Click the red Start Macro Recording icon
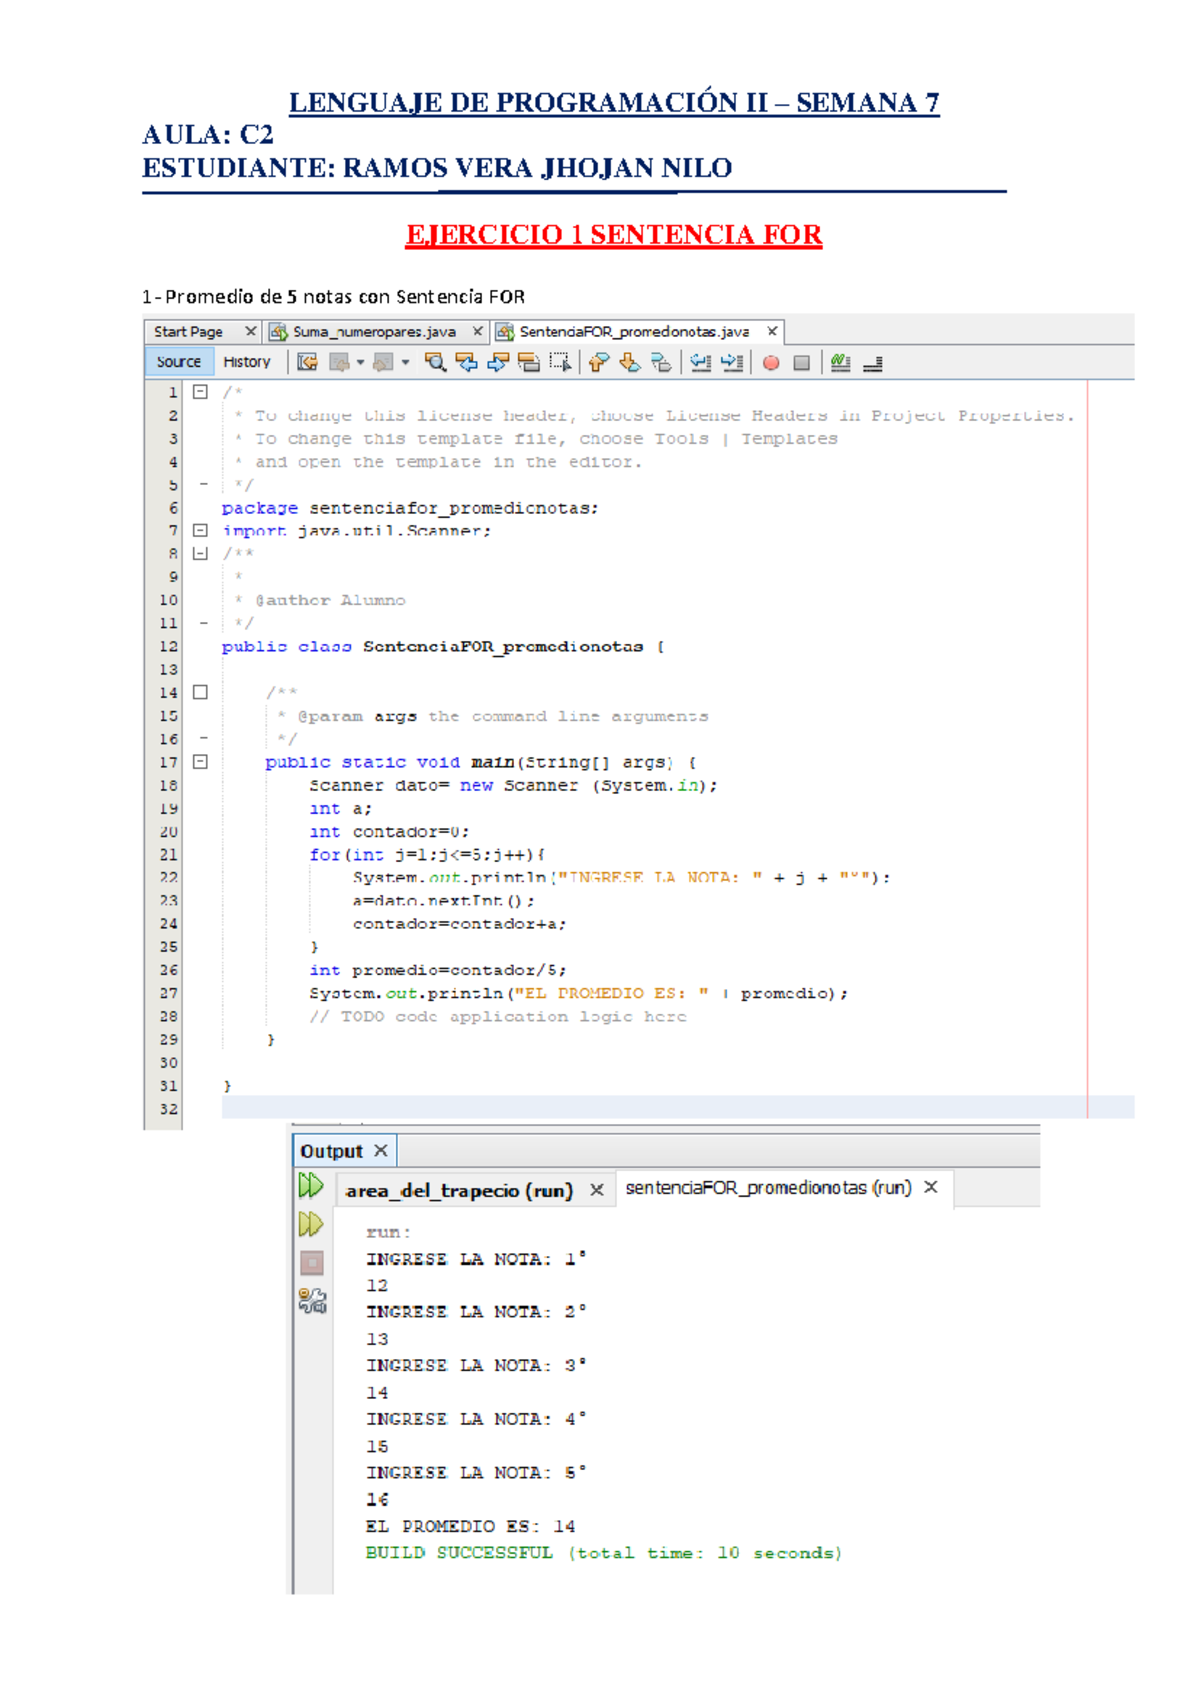Viewport: 1200px width, 1696px height. 771,363
